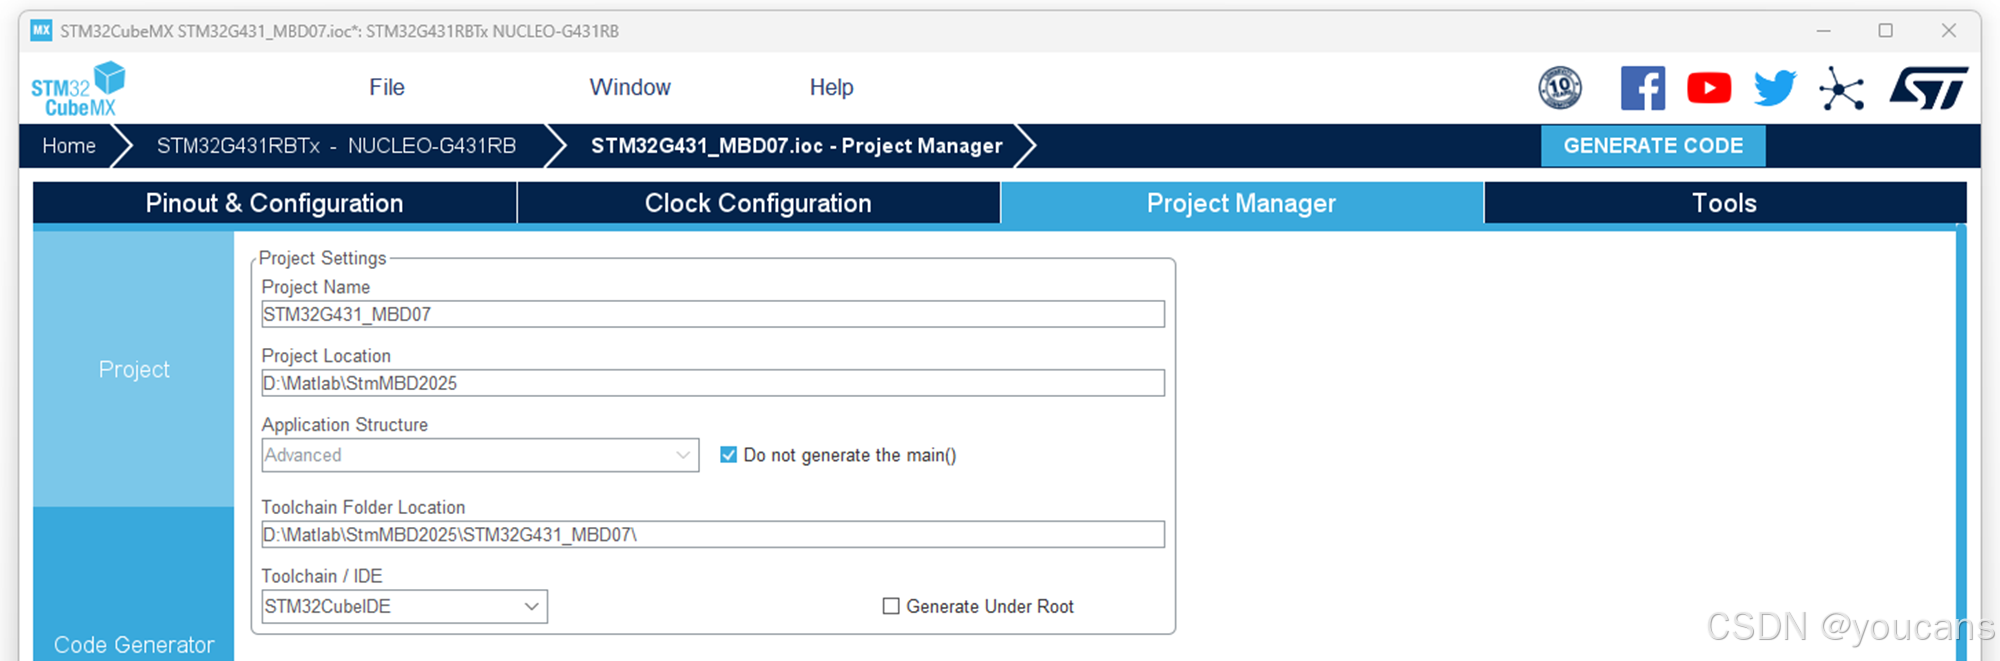Screen dimensions: 2000x661
Task: Open the Facebook icon link
Action: [x=1643, y=88]
